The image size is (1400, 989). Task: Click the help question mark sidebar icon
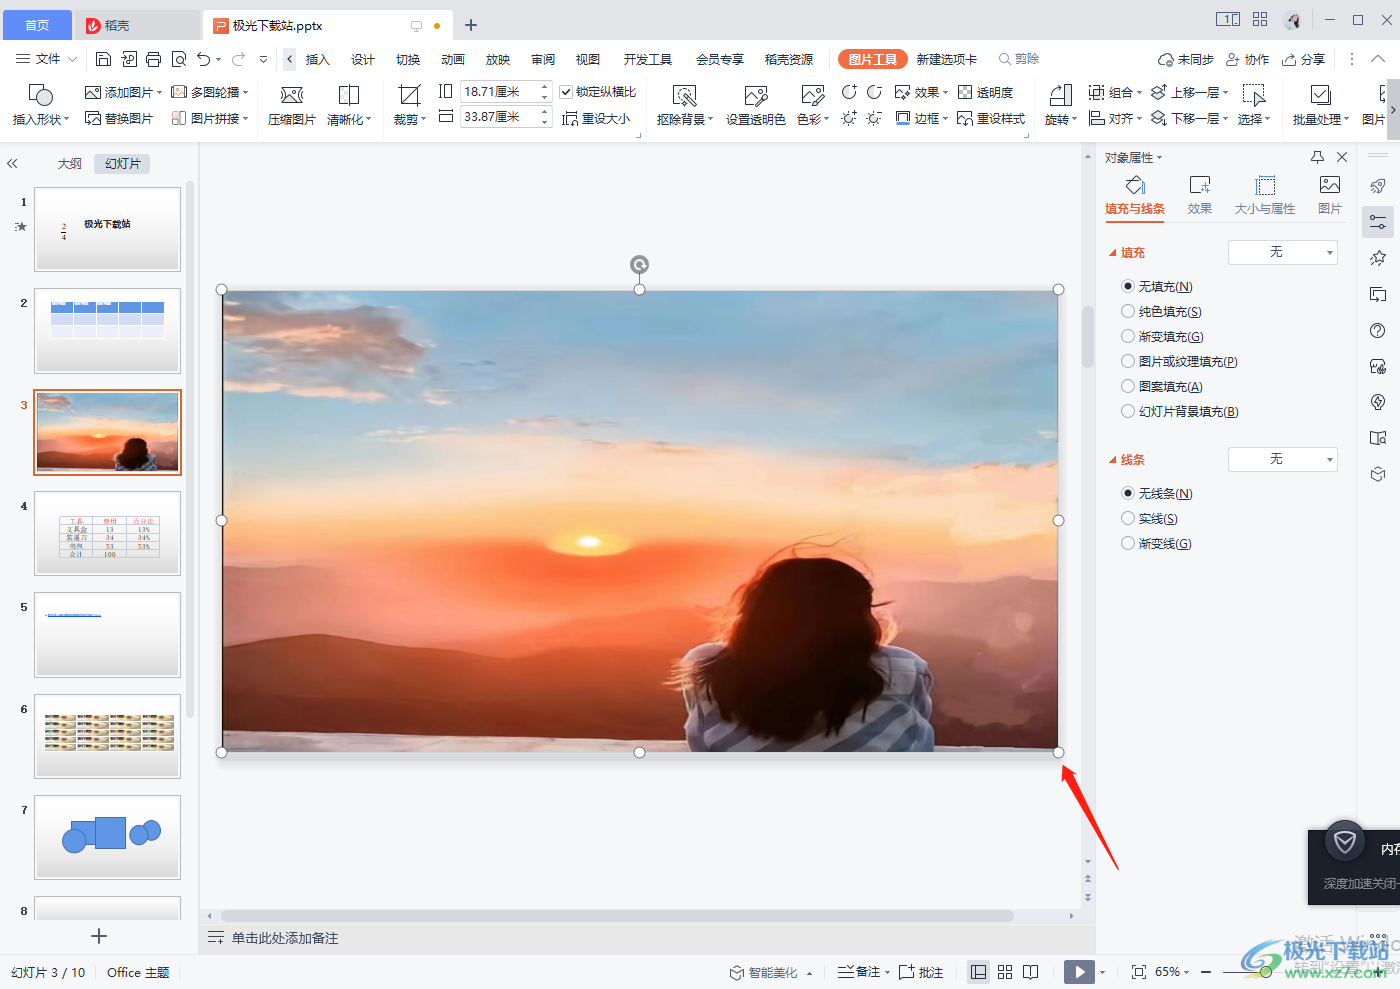(x=1378, y=331)
